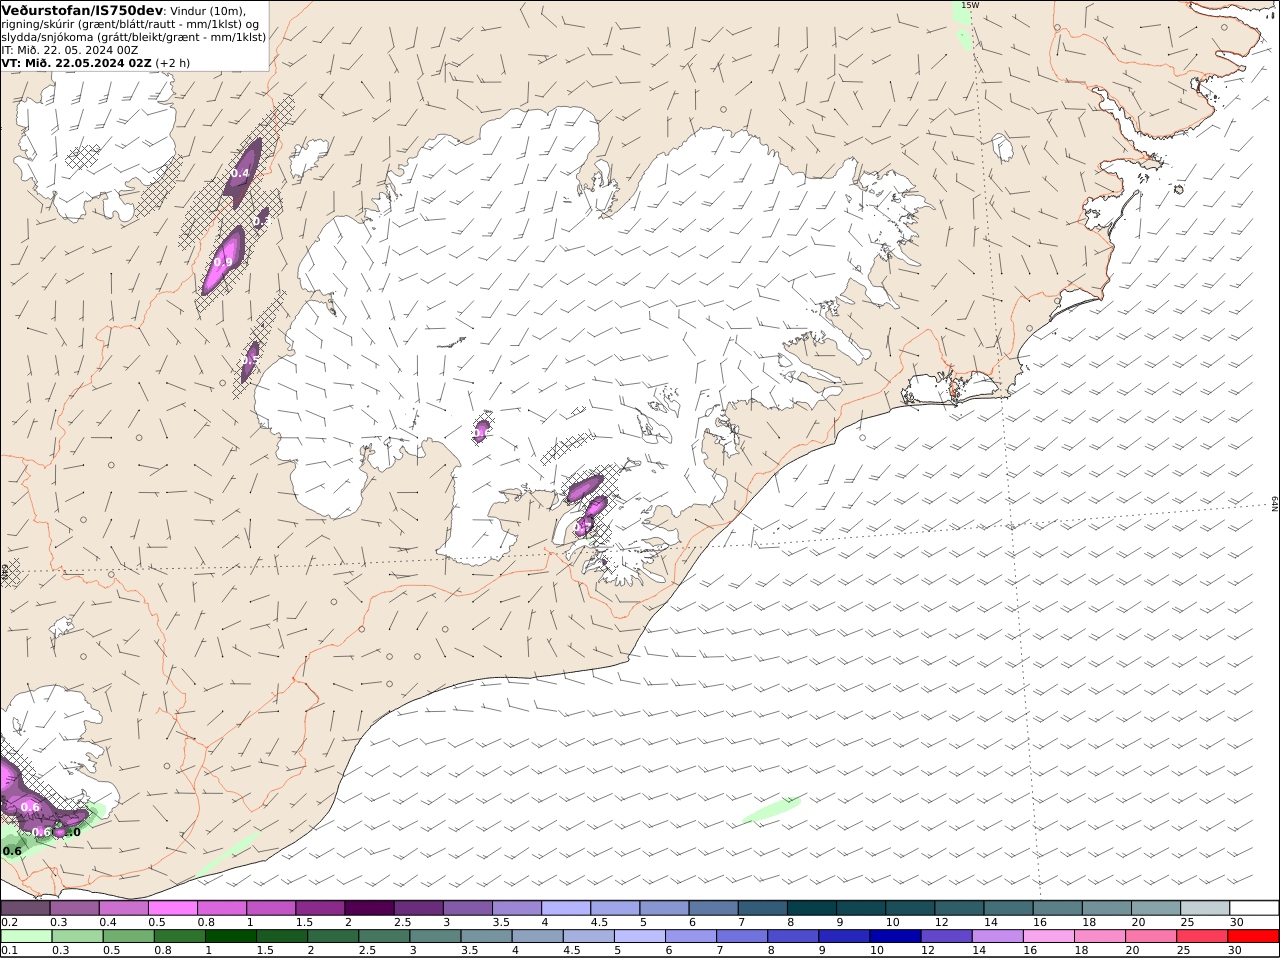Pick top-row swatch between 5 and 6

664,908
